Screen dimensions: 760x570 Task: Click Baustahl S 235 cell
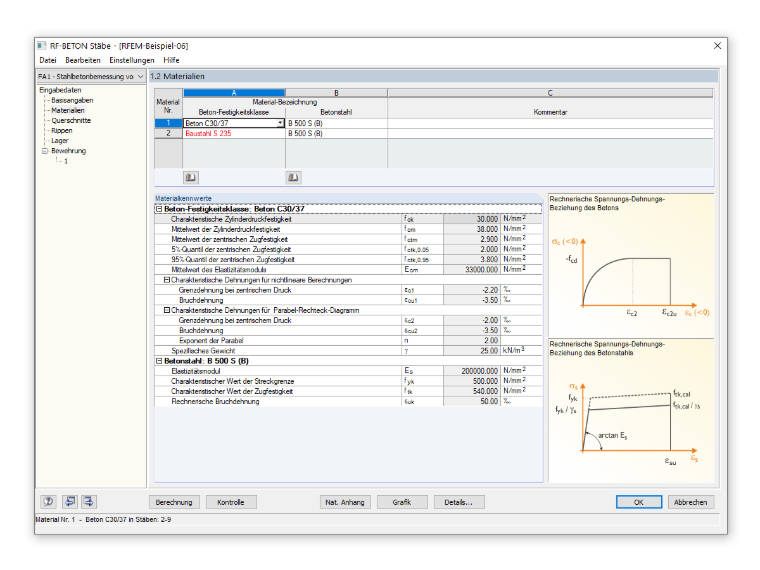tap(234, 133)
